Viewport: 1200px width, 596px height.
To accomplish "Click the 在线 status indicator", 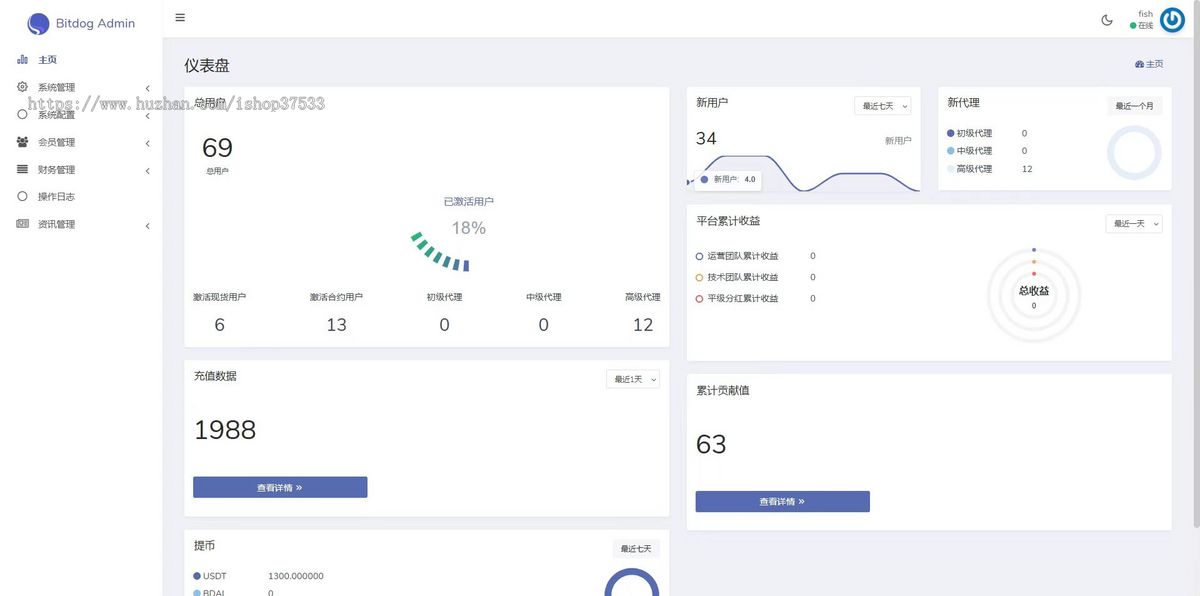I will tap(1141, 26).
